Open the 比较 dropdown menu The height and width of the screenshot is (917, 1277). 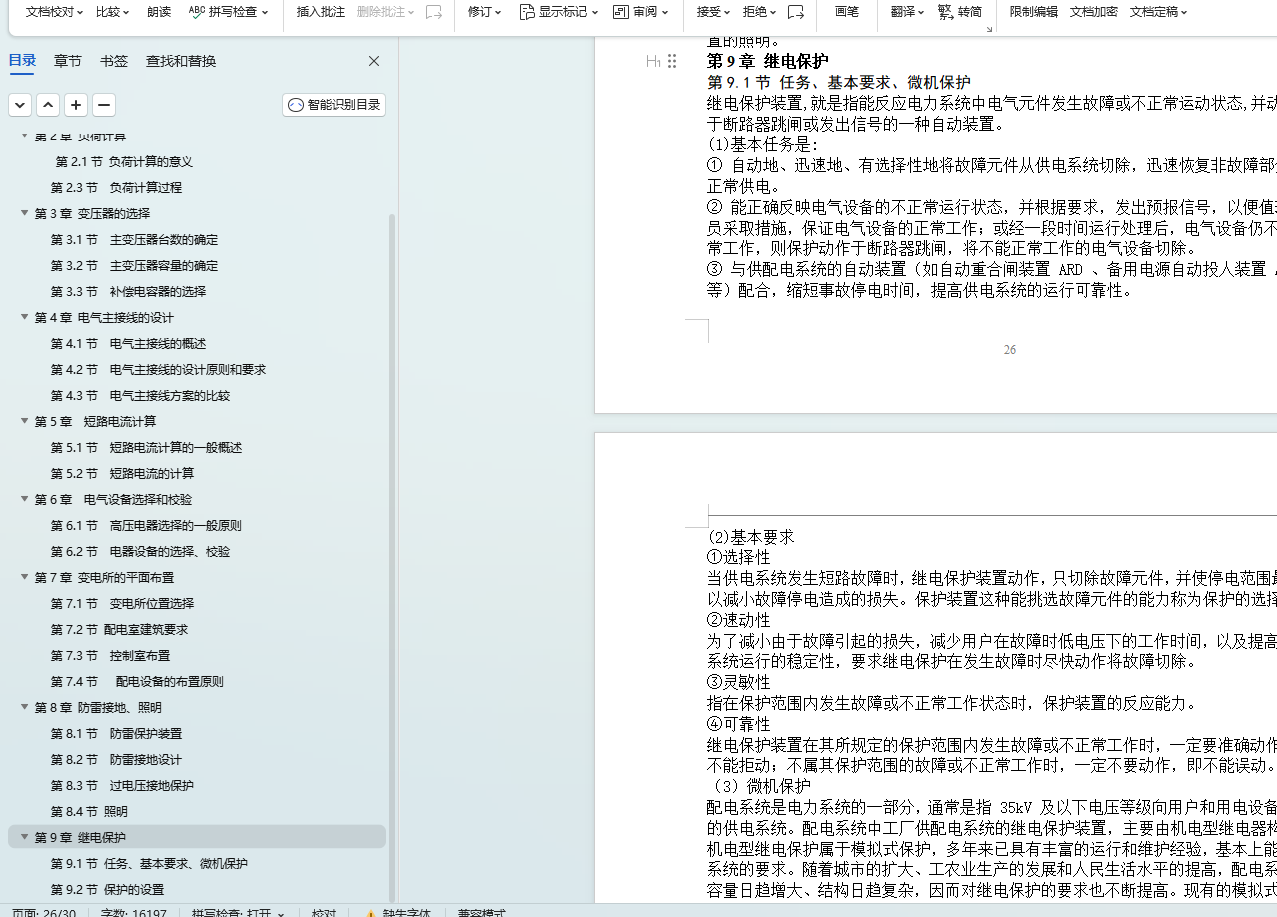(x=113, y=12)
